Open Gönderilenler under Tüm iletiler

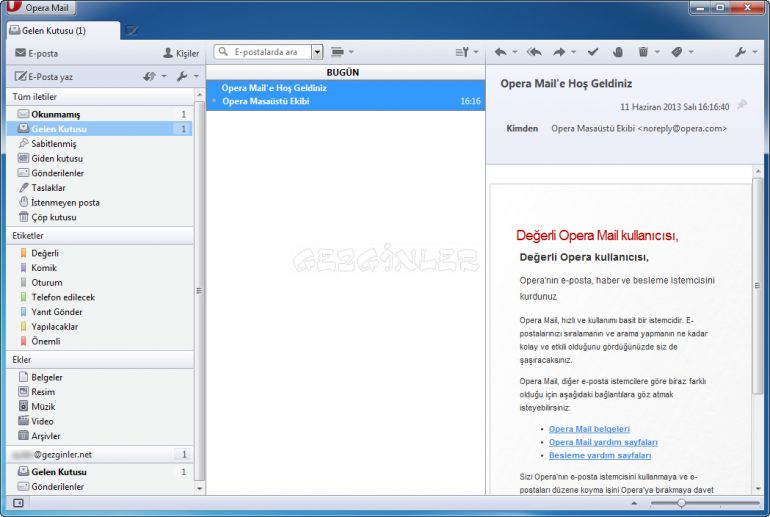100,173
